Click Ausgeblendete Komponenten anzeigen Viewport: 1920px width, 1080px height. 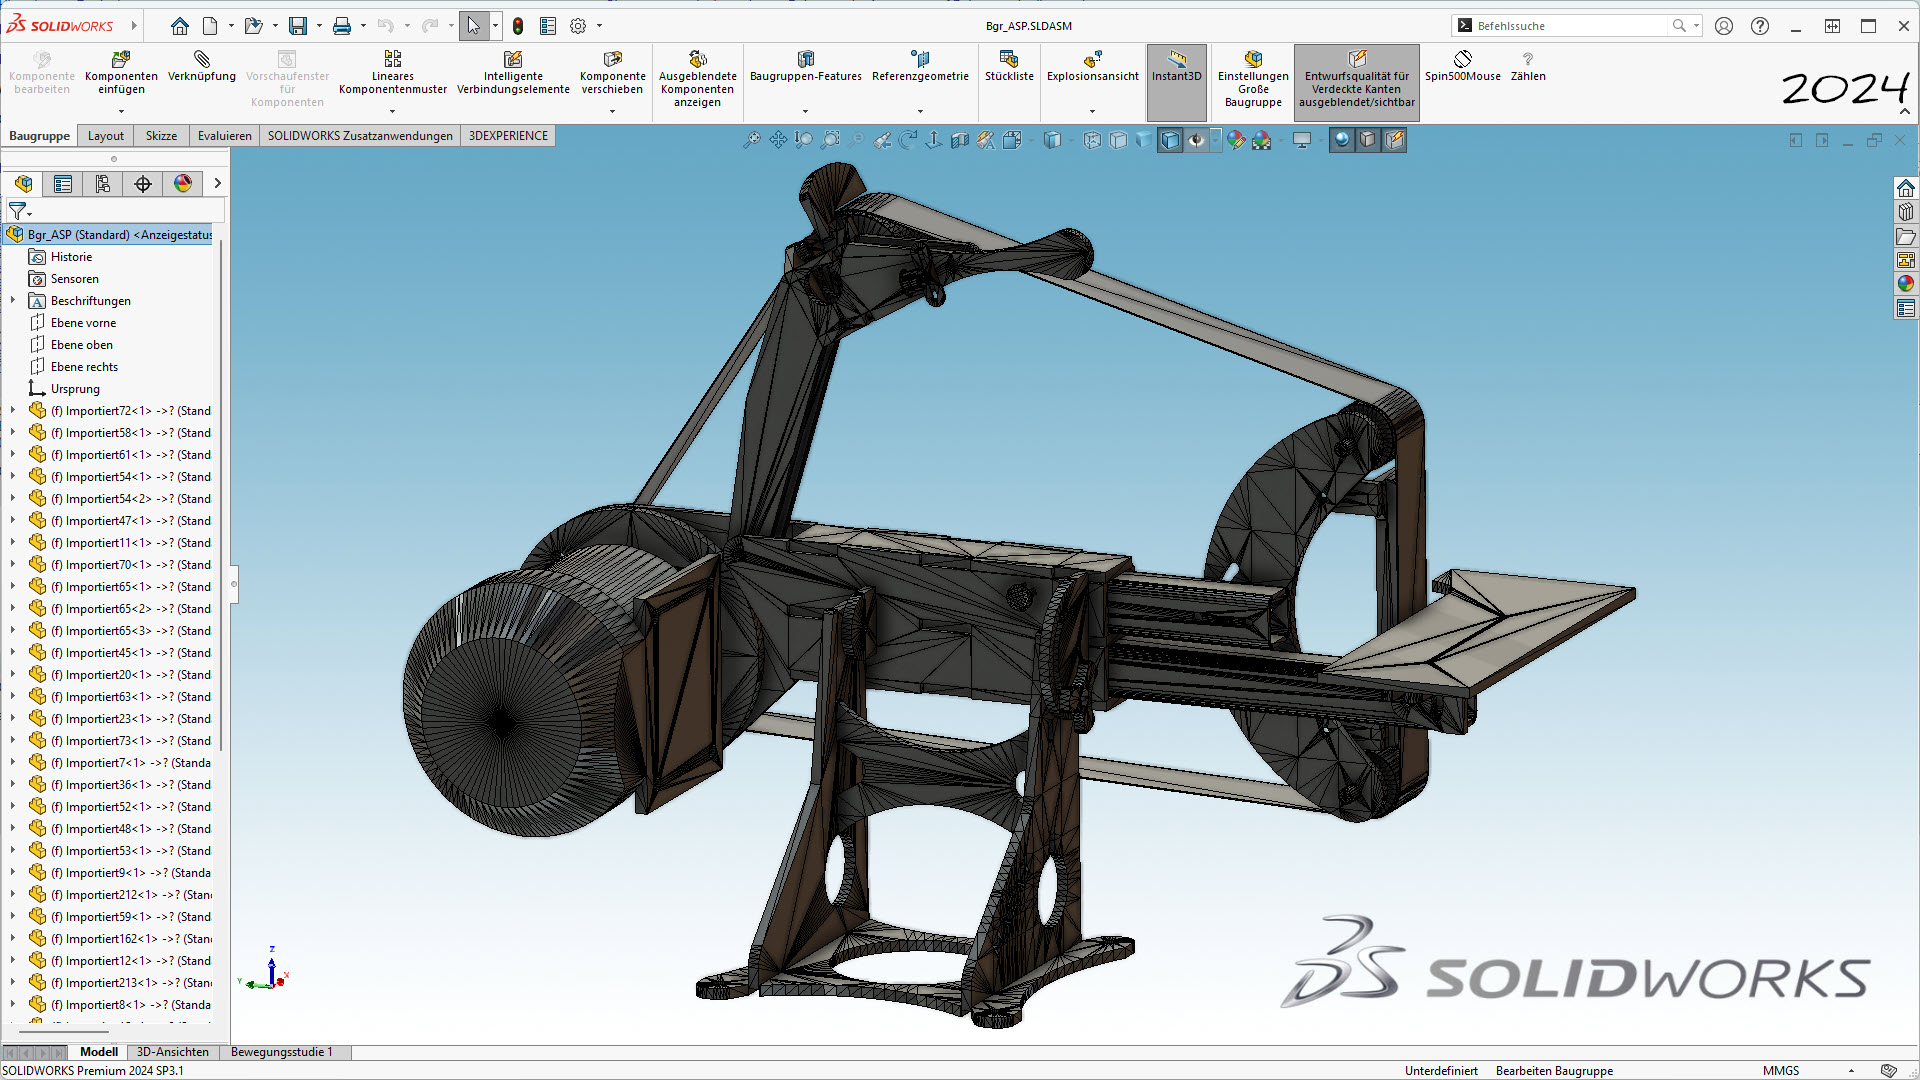tap(698, 78)
